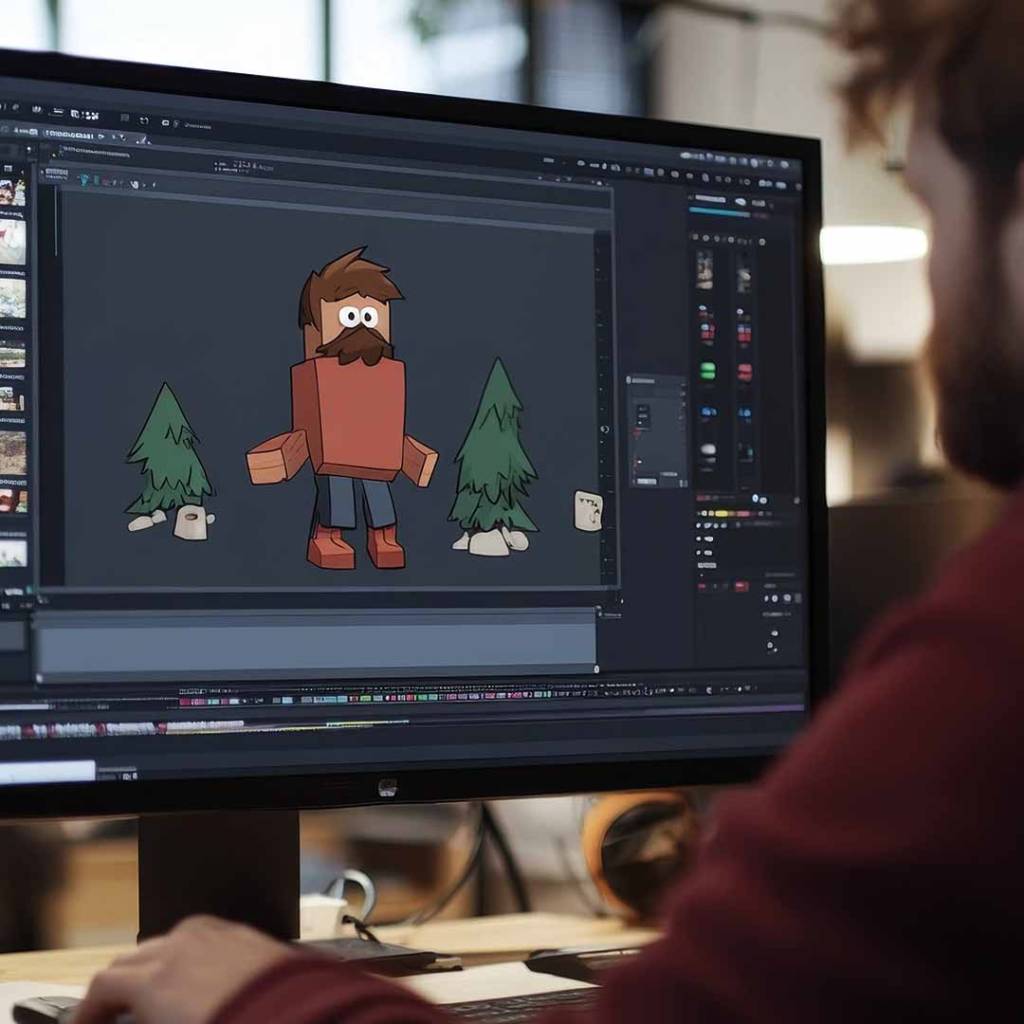This screenshot has height=1024, width=1024.
Task: Click the red button in right panel's lower row
Action: coord(741,586)
